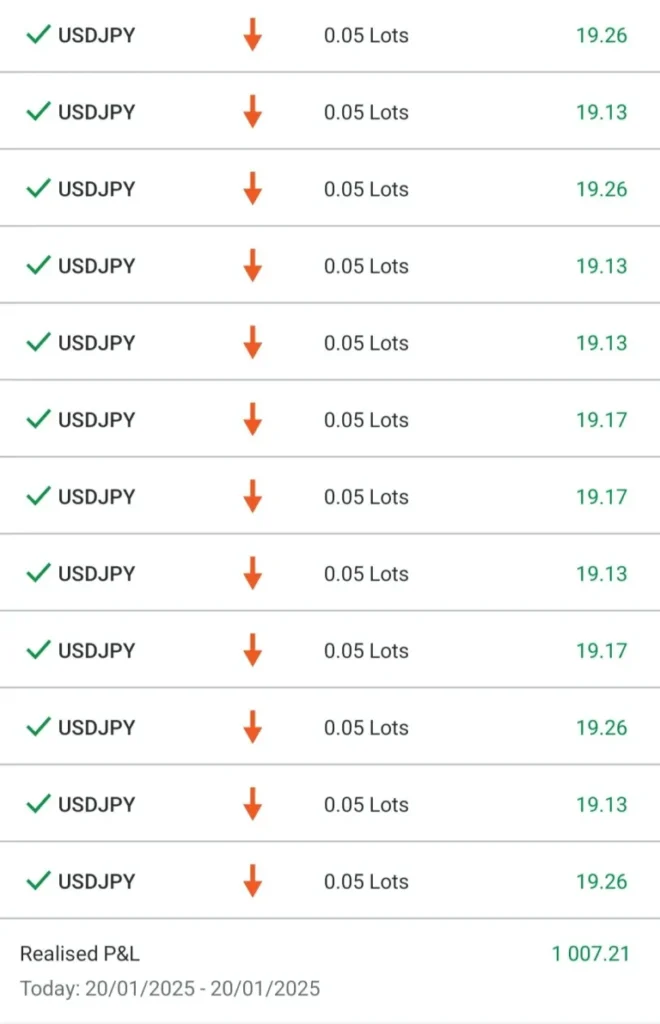Select the 19.17 profit in the seventh row
The height and width of the screenshot is (1024, 660).
point(601,497)
